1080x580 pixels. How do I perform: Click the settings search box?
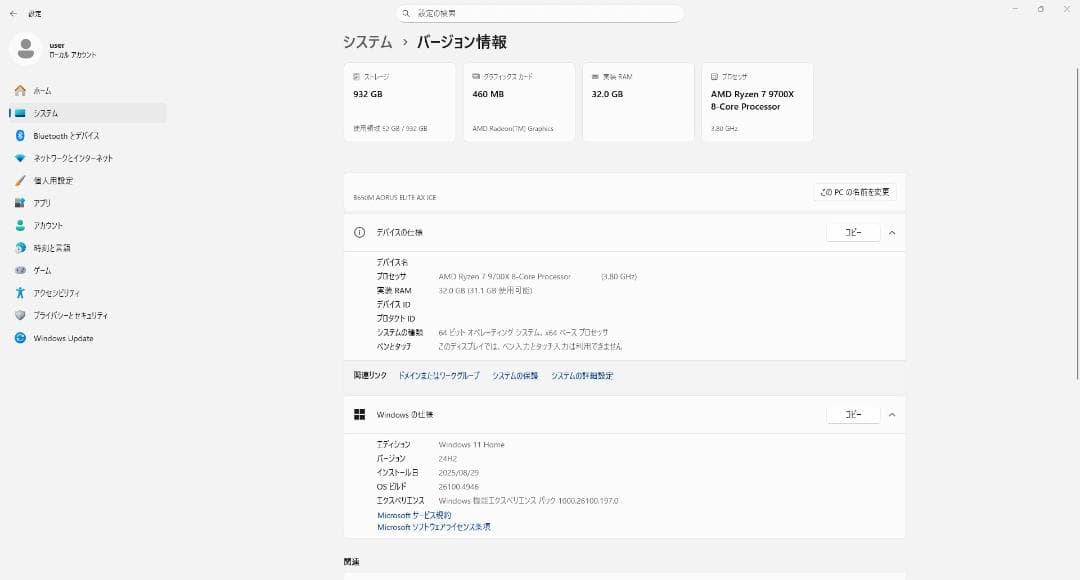click(540, 12)
